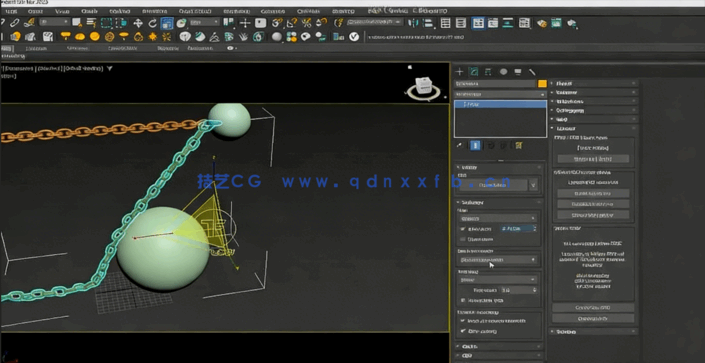
Task: Activate the Select Object tool
Action: pyautogui.click(x=77, y=22)
